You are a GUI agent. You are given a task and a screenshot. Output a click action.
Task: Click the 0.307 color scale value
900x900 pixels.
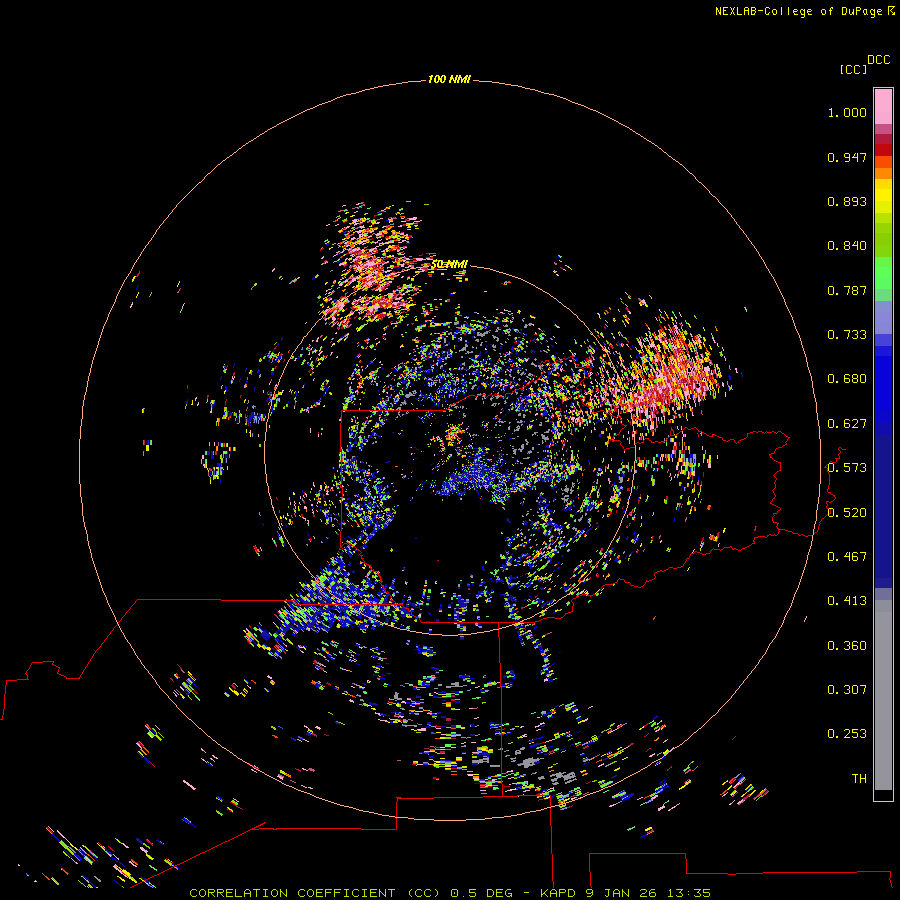(x=847, y=690)
